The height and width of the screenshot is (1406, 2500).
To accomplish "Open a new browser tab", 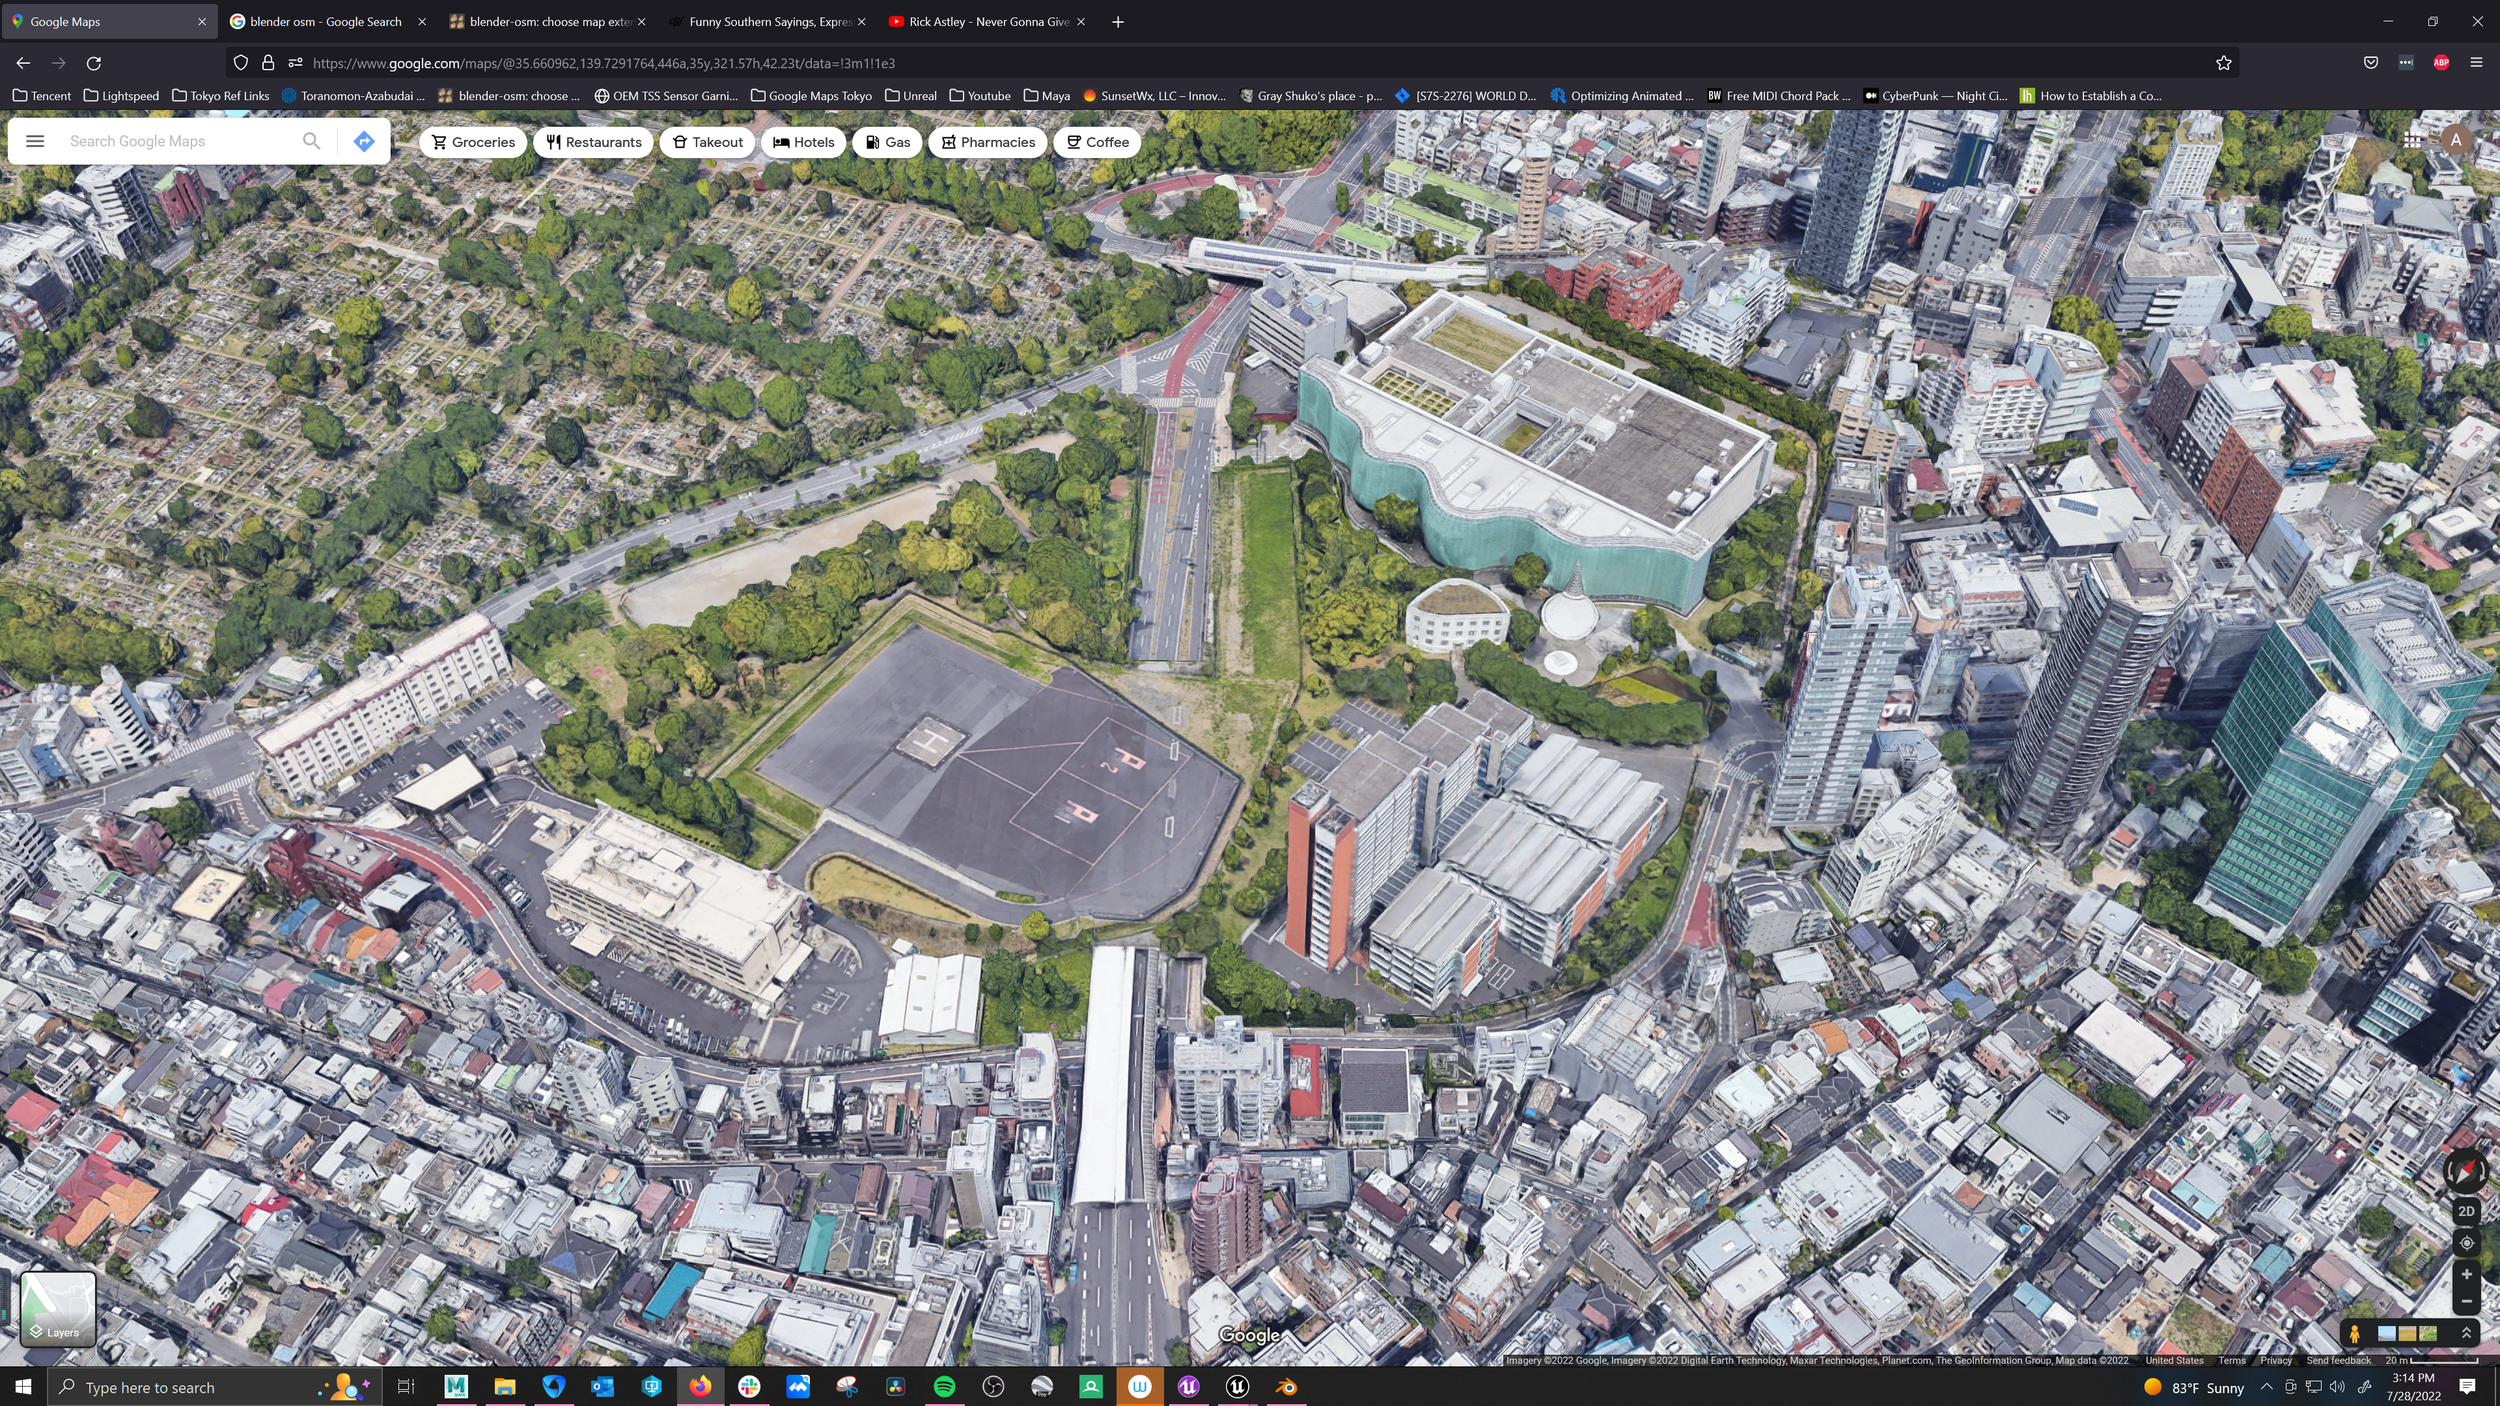I will 1118,21.
